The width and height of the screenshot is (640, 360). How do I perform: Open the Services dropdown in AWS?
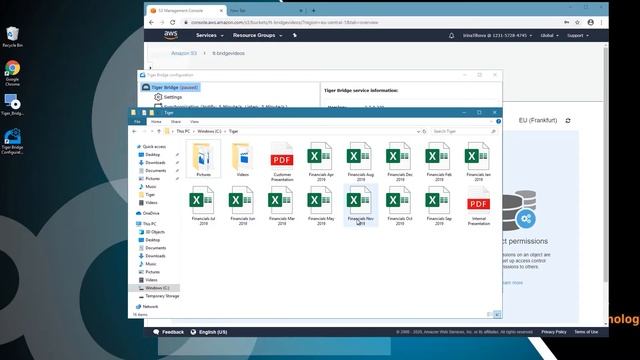point(209,36)
